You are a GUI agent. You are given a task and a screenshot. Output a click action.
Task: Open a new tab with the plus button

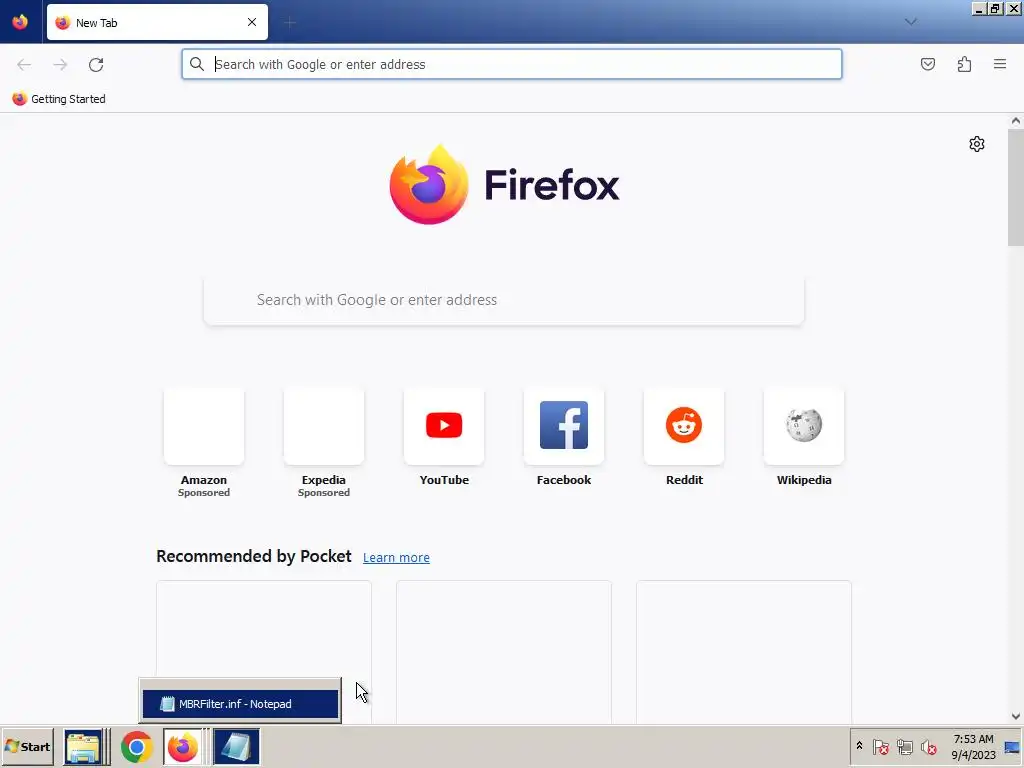coord(289,23)
